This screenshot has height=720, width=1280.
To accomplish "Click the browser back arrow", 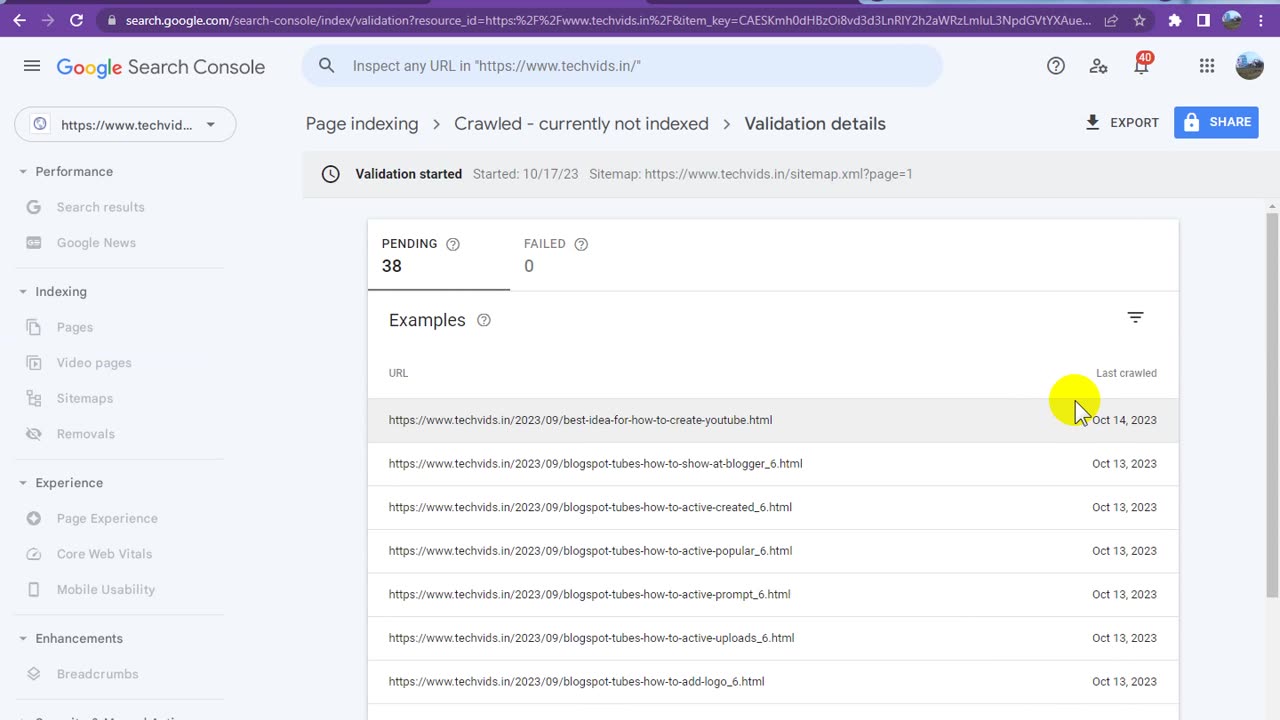I will pos(19,19).
